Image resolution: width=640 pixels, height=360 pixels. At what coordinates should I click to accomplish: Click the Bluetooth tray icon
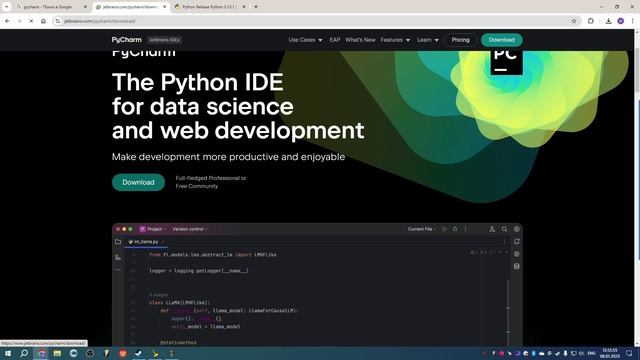(533, 353)
